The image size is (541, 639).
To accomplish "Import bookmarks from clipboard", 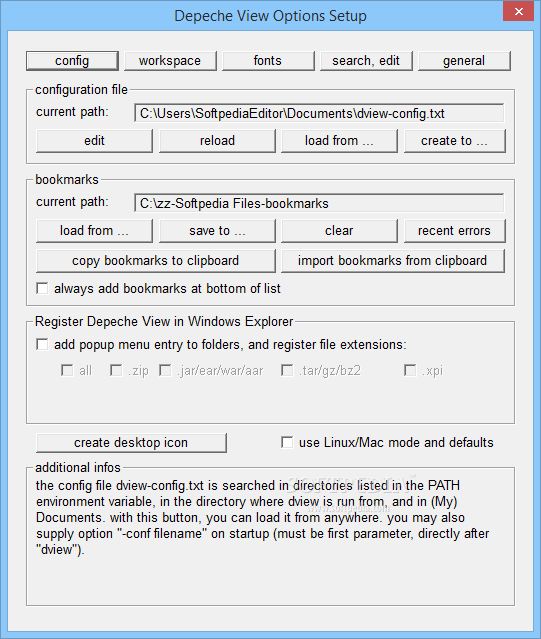I will click(393, 261).
